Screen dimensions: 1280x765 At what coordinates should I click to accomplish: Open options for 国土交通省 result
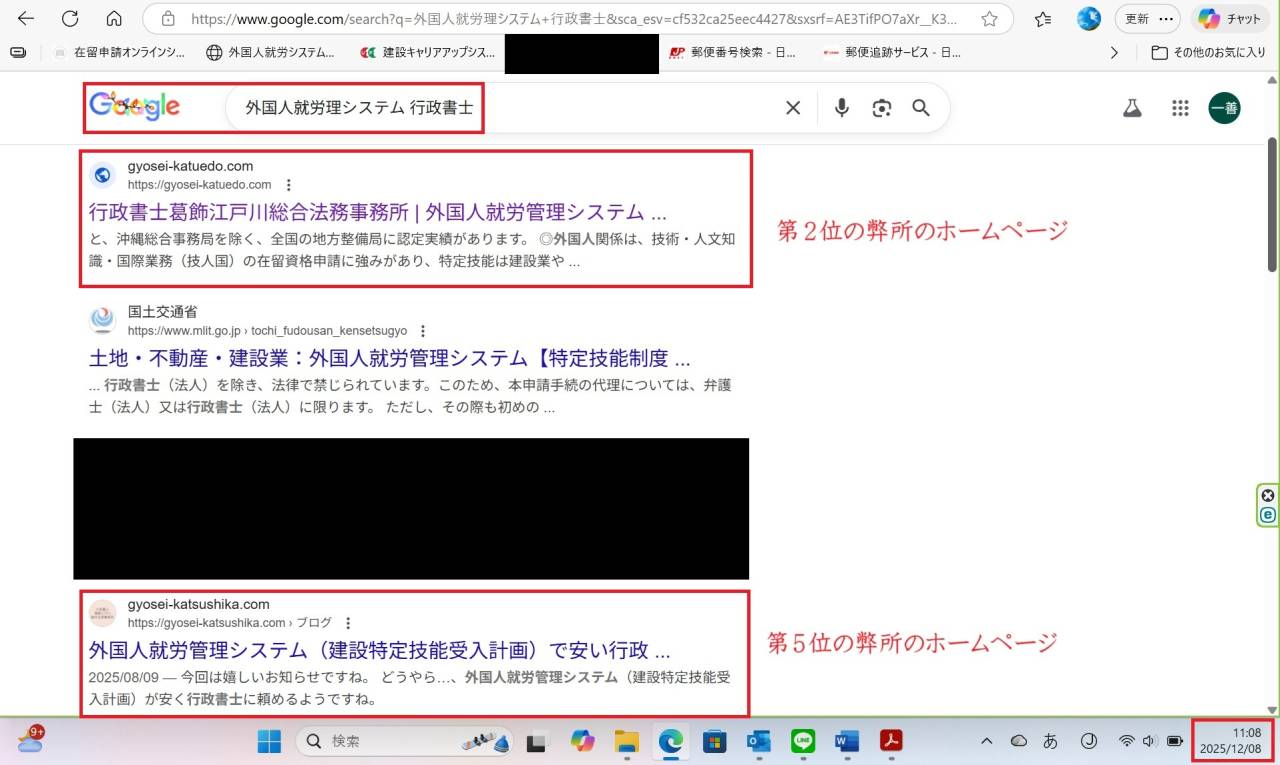[423, 331]
